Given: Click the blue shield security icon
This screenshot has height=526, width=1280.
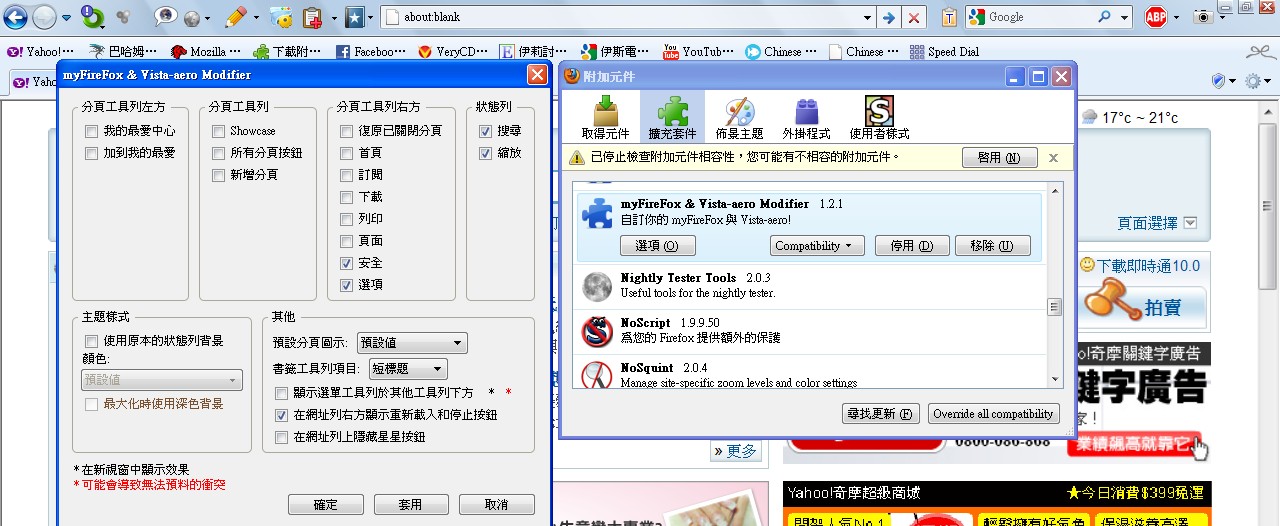Looking at the screenshot, I should pyautogui.click(x=1218, y=81).
